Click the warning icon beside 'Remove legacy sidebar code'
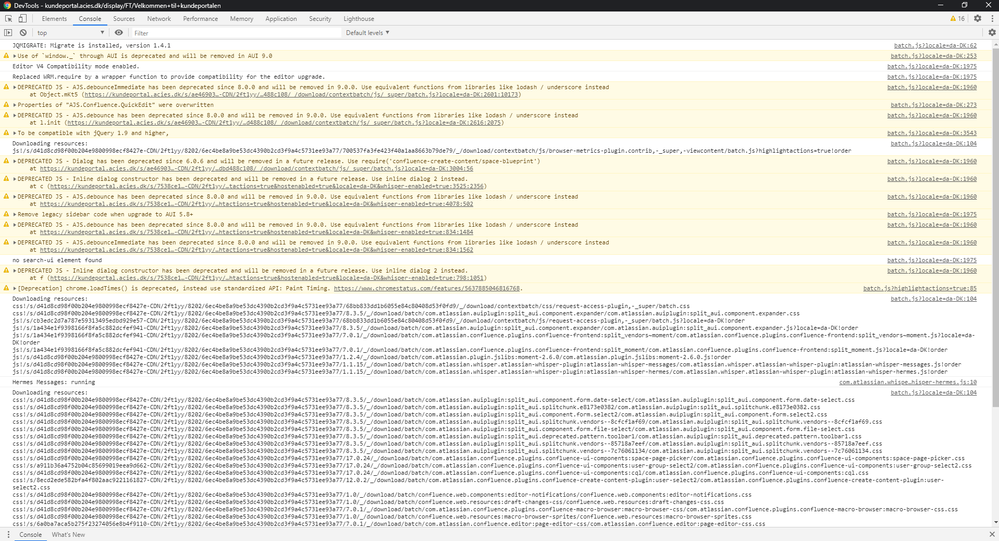The width and height of the screenshot is (999, 541). (x=6, y=214)
